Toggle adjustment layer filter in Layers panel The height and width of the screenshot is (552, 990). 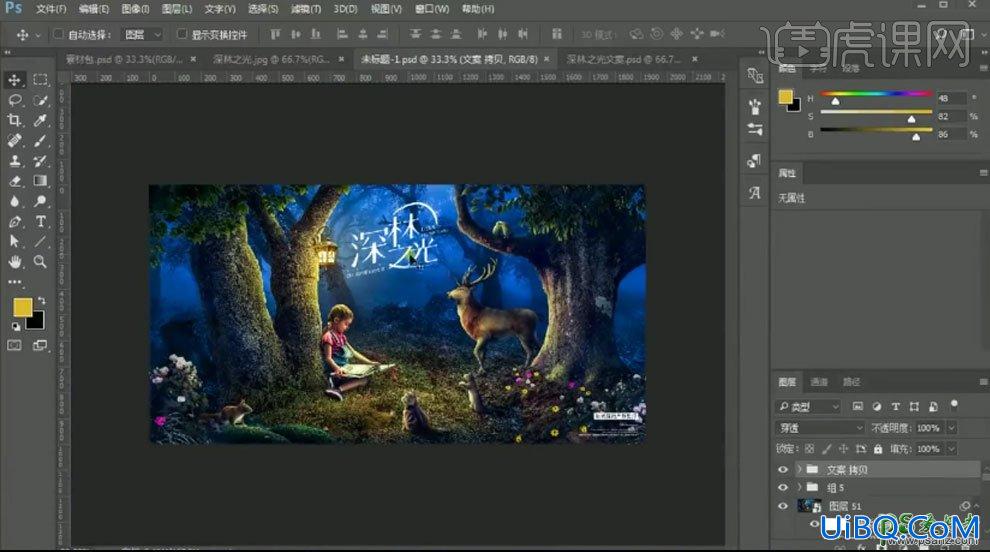coord(876,406)
